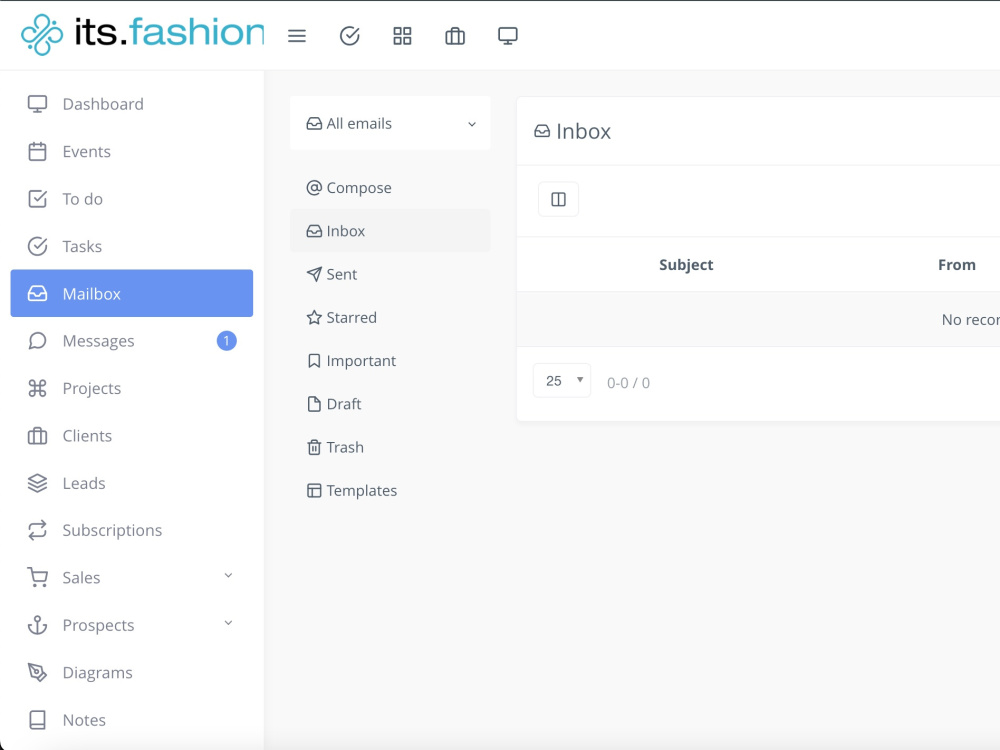Click the Events calendar icon in sidebar
Viewport: 1000px width, 750px height.
tap(38, 151)
